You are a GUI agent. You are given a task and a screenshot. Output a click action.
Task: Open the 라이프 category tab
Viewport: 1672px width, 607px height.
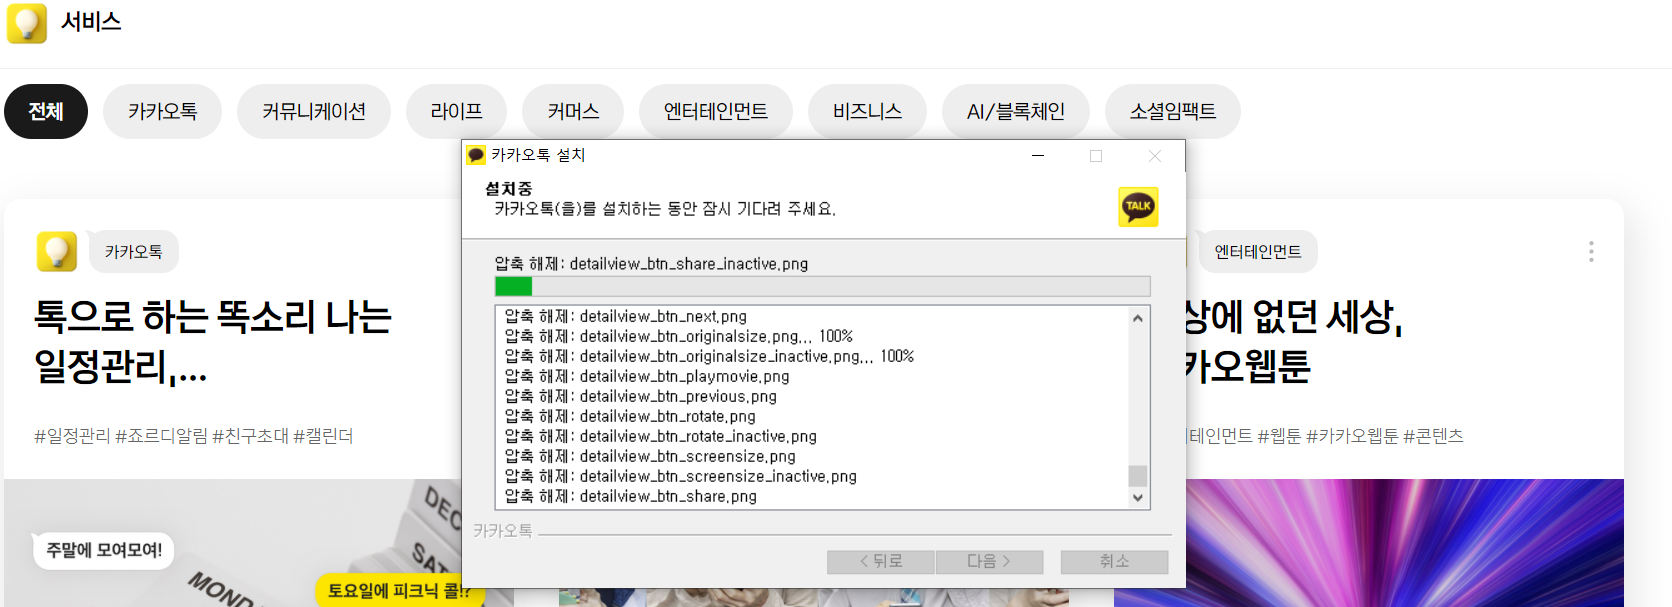[x=456, y=111]
